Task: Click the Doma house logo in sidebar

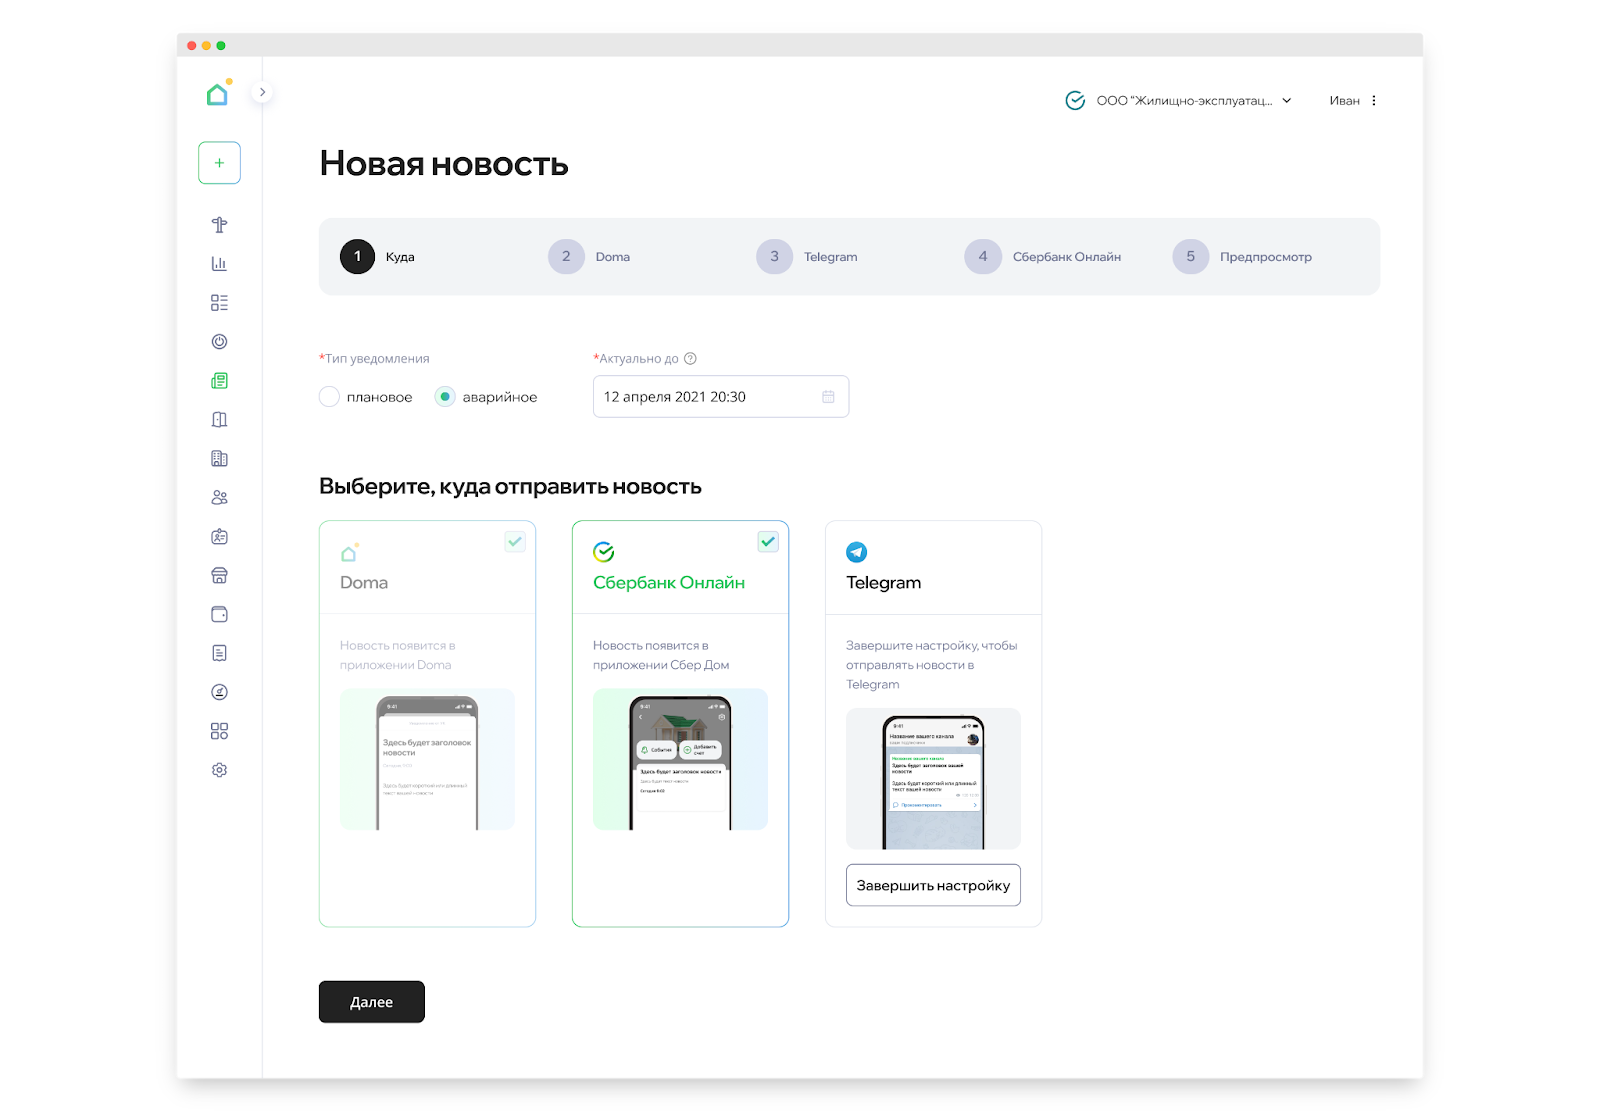Action: (218, 93)
